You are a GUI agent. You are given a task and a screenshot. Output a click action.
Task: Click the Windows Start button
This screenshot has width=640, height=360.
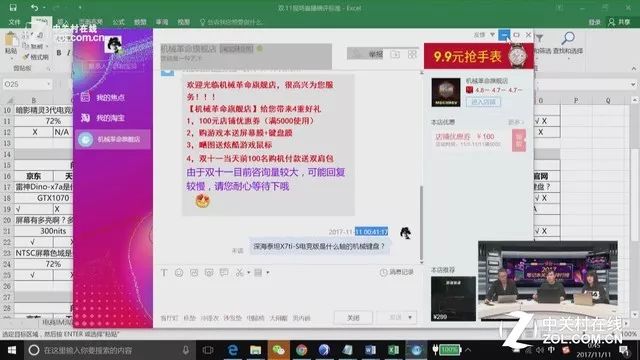pos(12,350)
